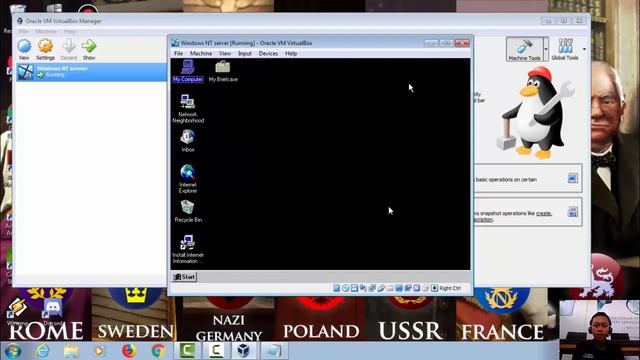Image resolution: width=640 pixels, height=360 pixels.
Task: Click the icon beside basic operations description
Action: point(572,178)
